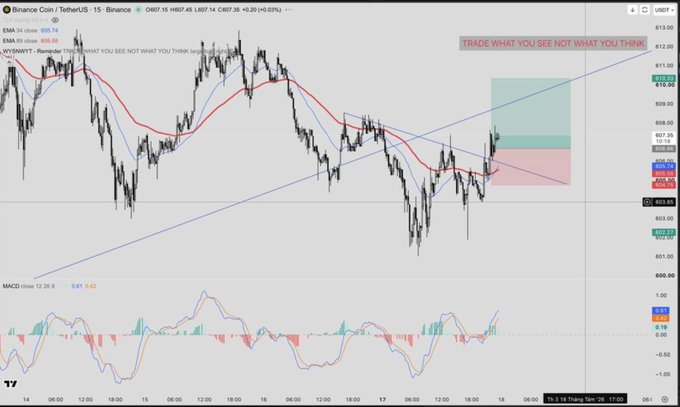The width and height of the screenshot is (680, 407).
Task: Toggle the eye icon of hidden indicator
Action: 55,20
